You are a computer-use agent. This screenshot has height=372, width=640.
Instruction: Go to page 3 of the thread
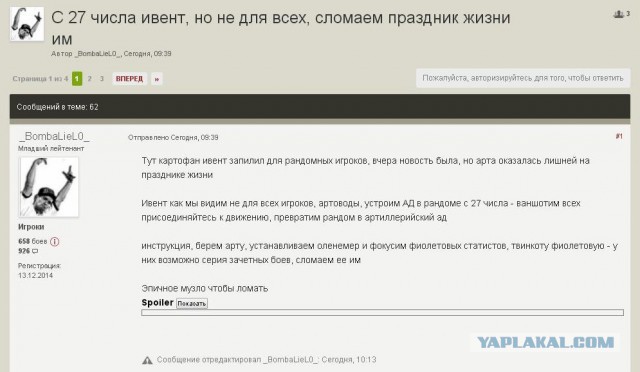pyautogui.click(x=102, y=78)
